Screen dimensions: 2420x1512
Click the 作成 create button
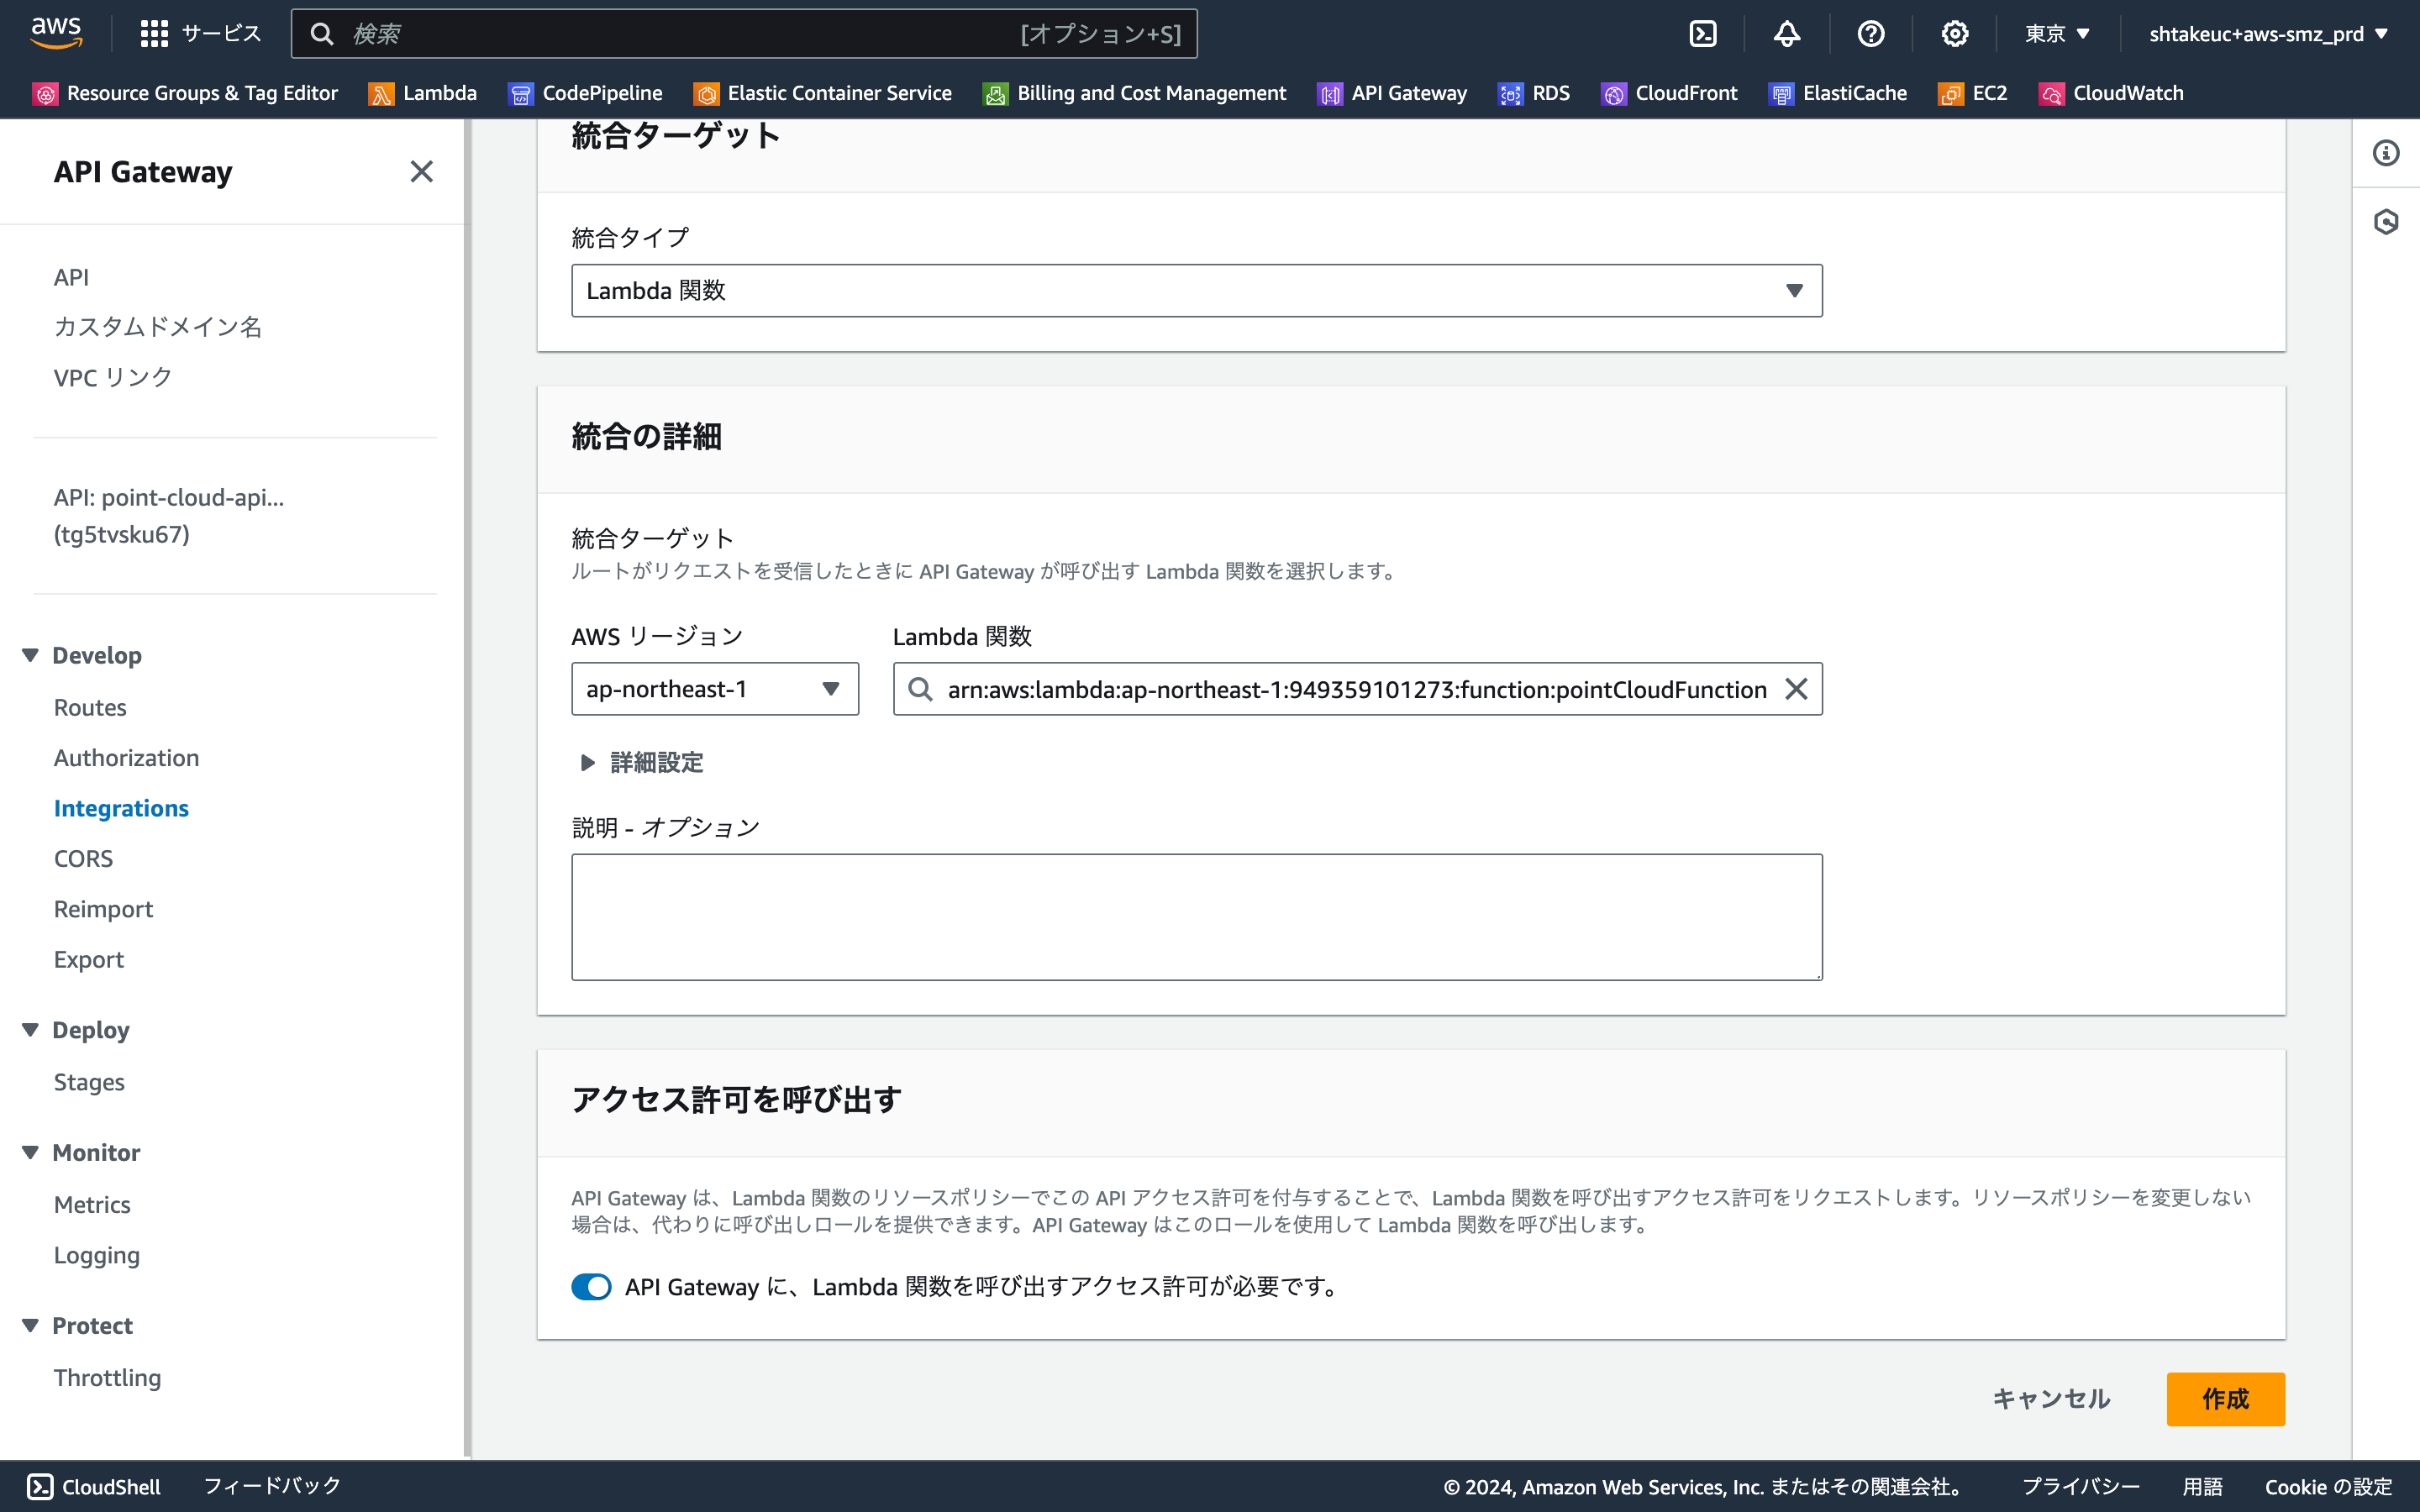pyautogui.click(x=2225, y=1399)
